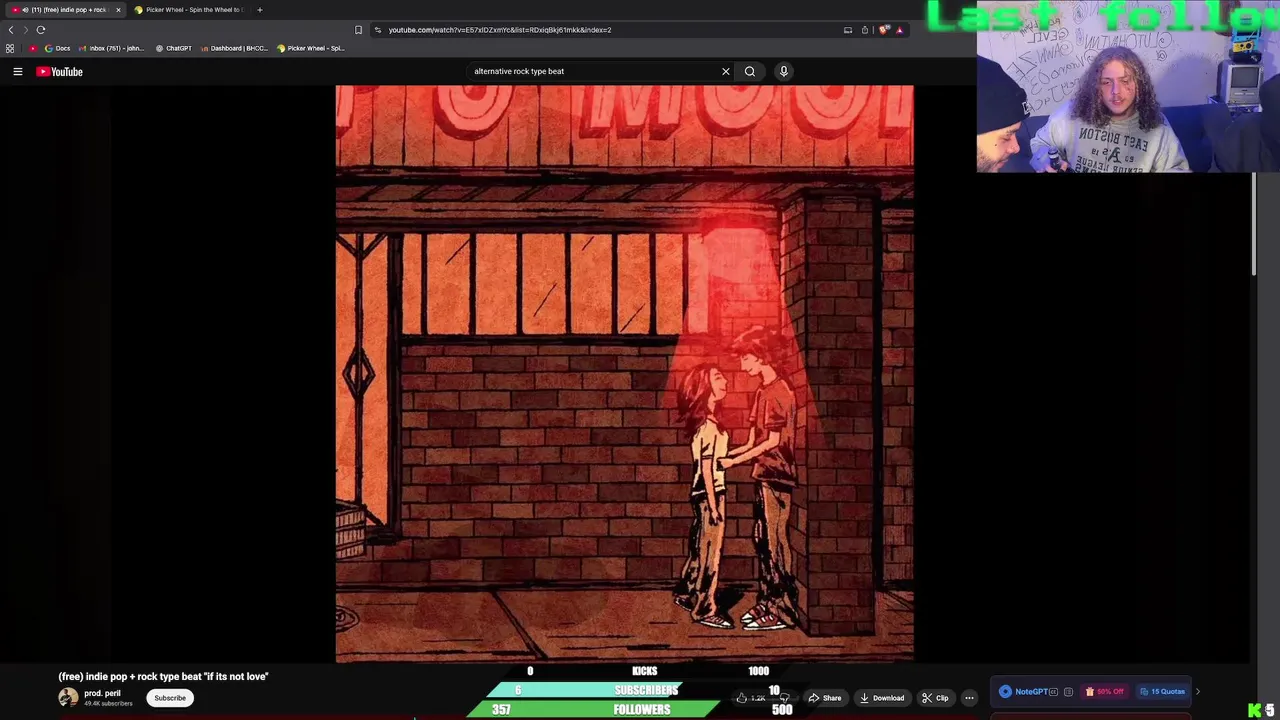
Task: Open the NoteGPT notes icon
Action: click(x=1068, y=691)
